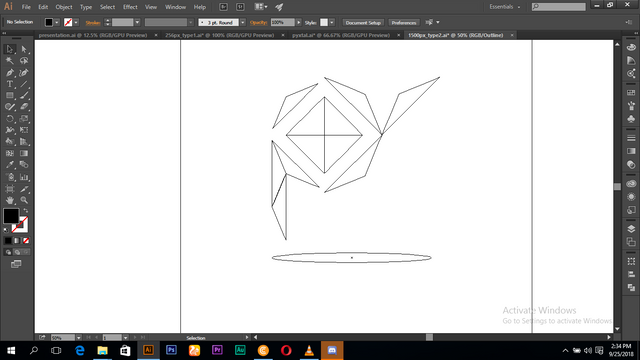Click the horizontal scrollbar thumb
This screenshot has width=640, height=360.
point(429,337)
